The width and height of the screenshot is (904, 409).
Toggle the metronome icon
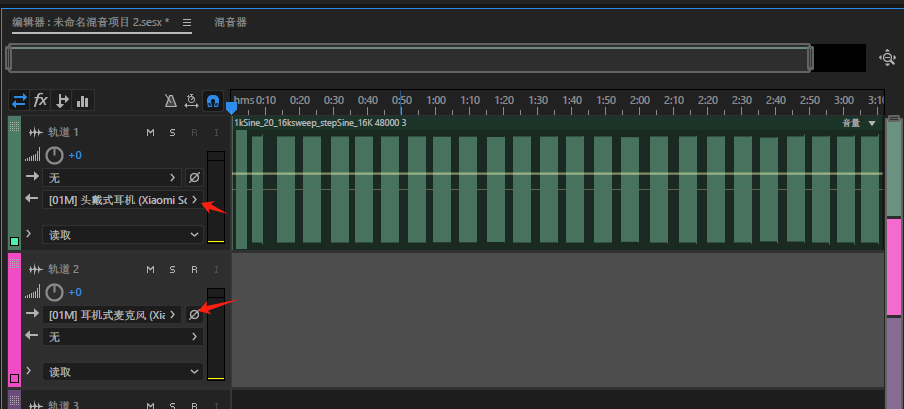171,102
